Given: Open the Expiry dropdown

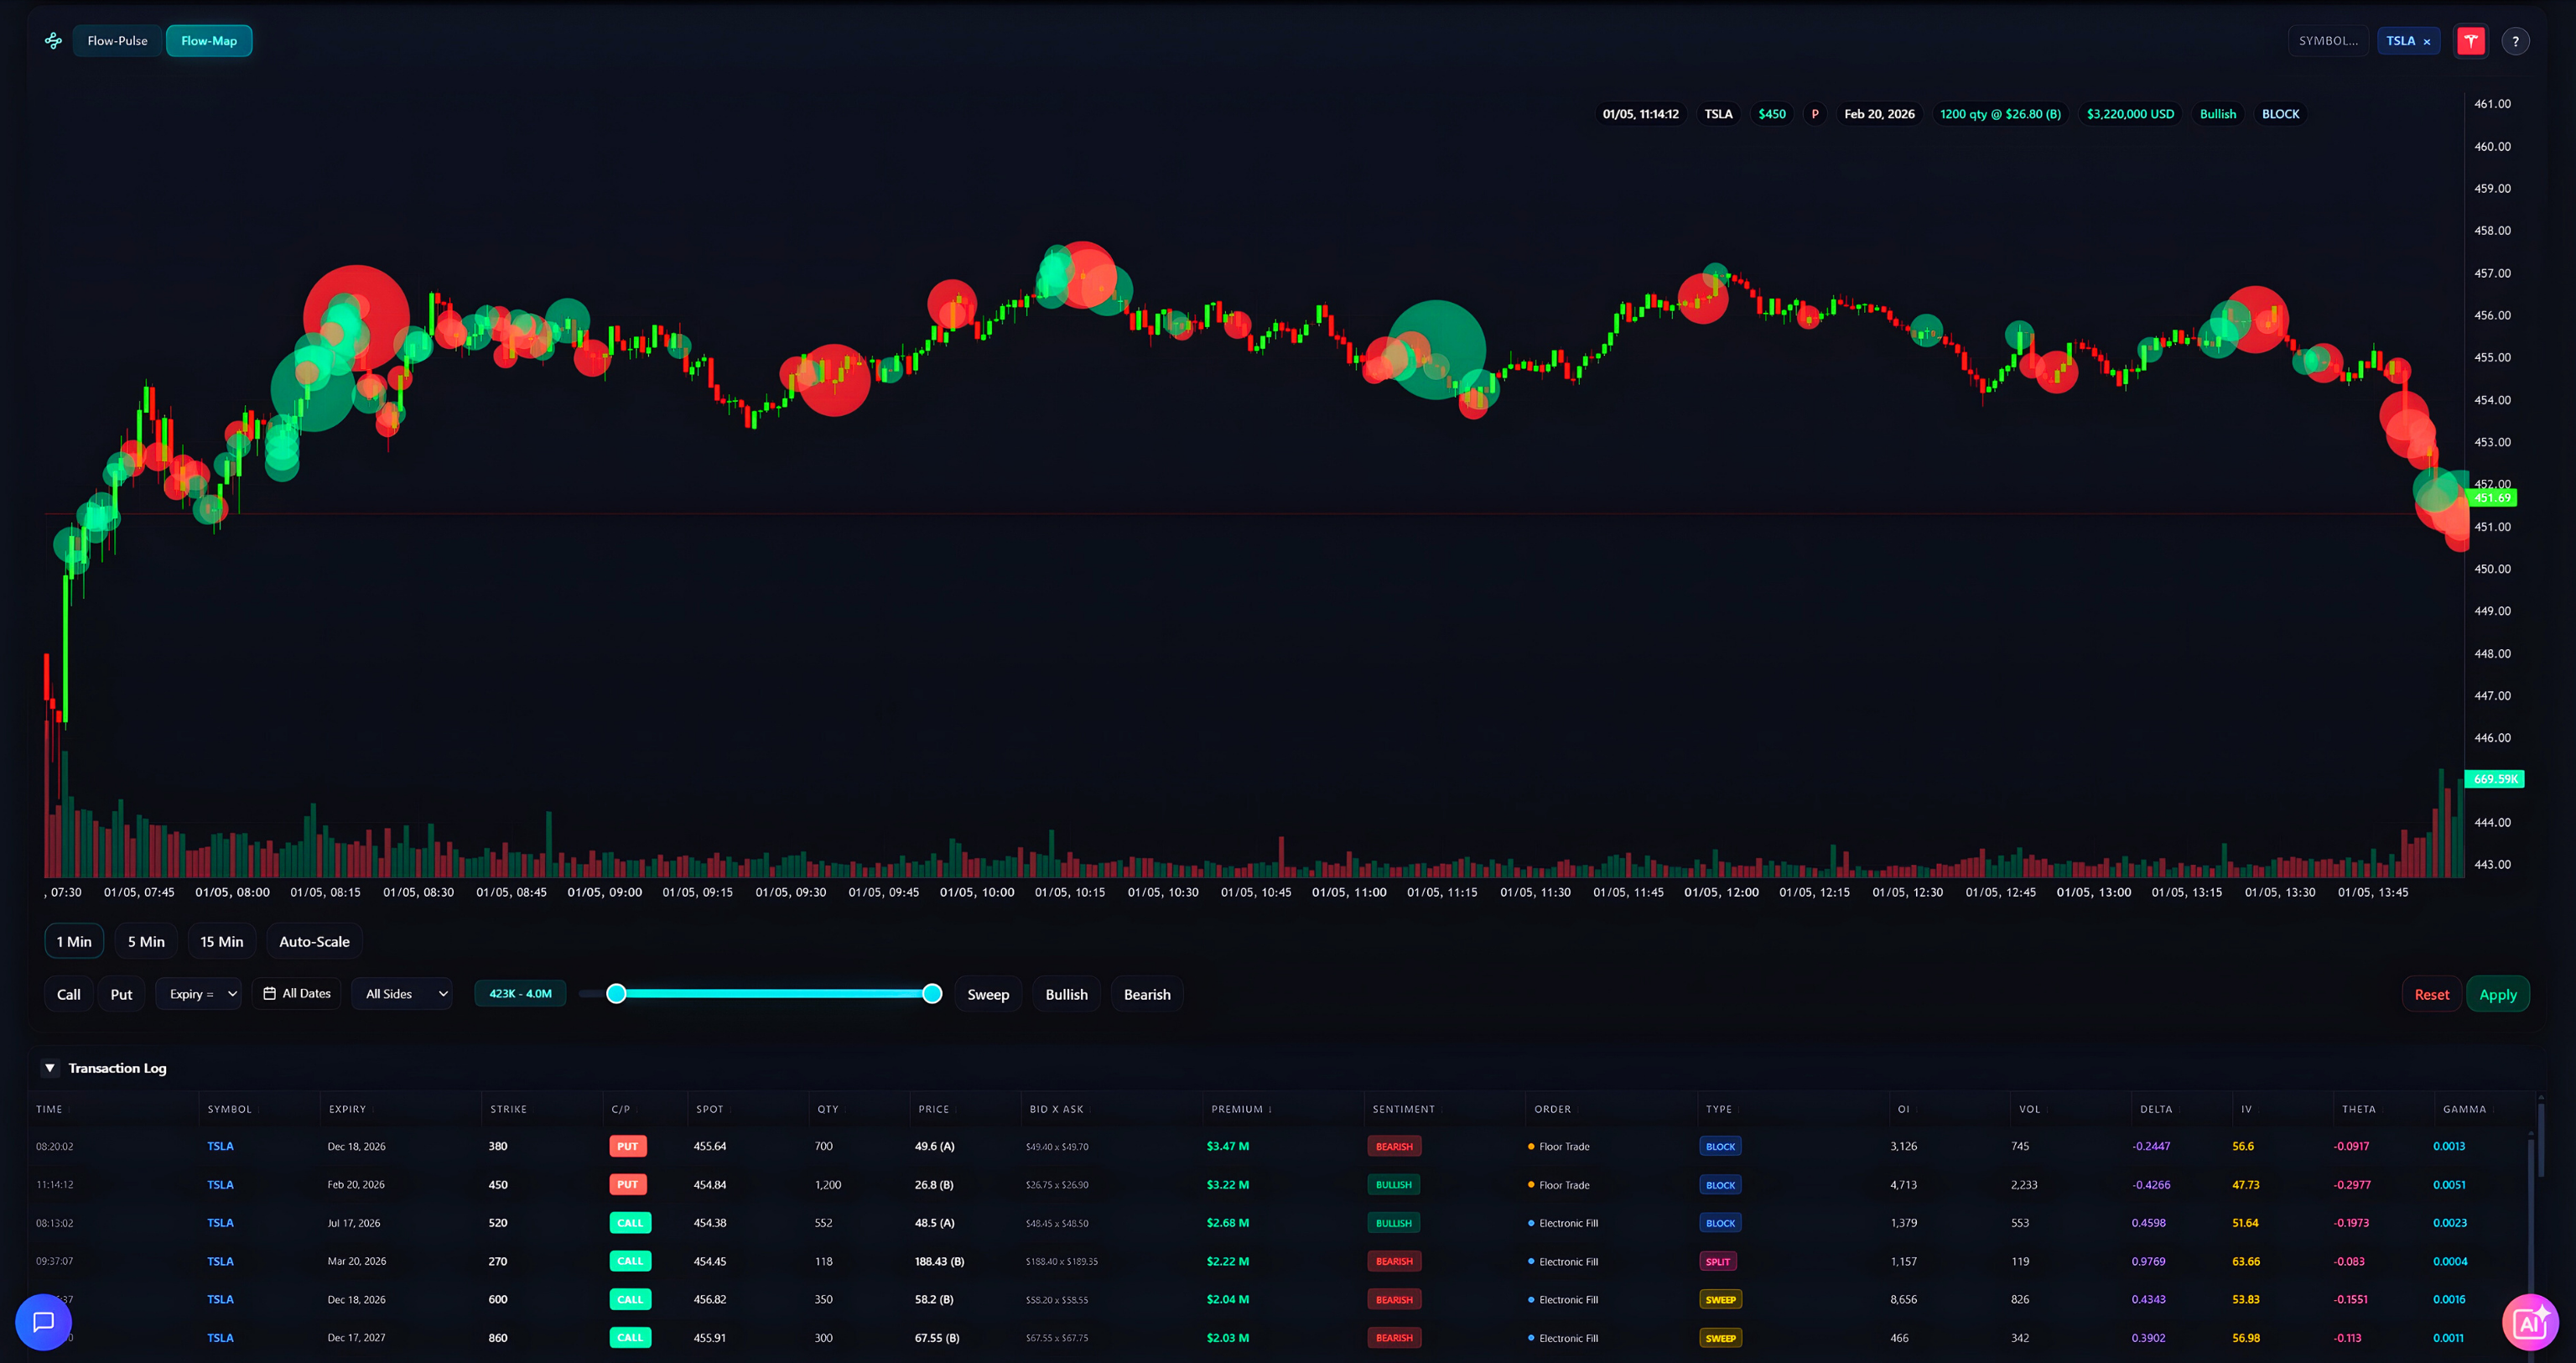Looking at the screenshot, I should click(199, 994).
